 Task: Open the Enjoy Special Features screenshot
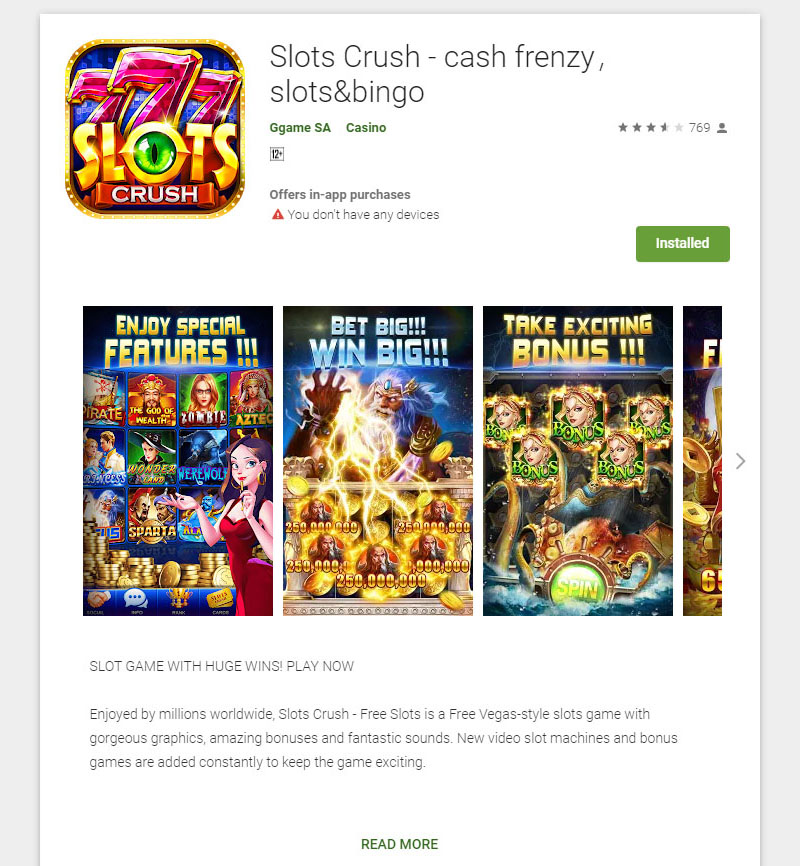point(178,461)
